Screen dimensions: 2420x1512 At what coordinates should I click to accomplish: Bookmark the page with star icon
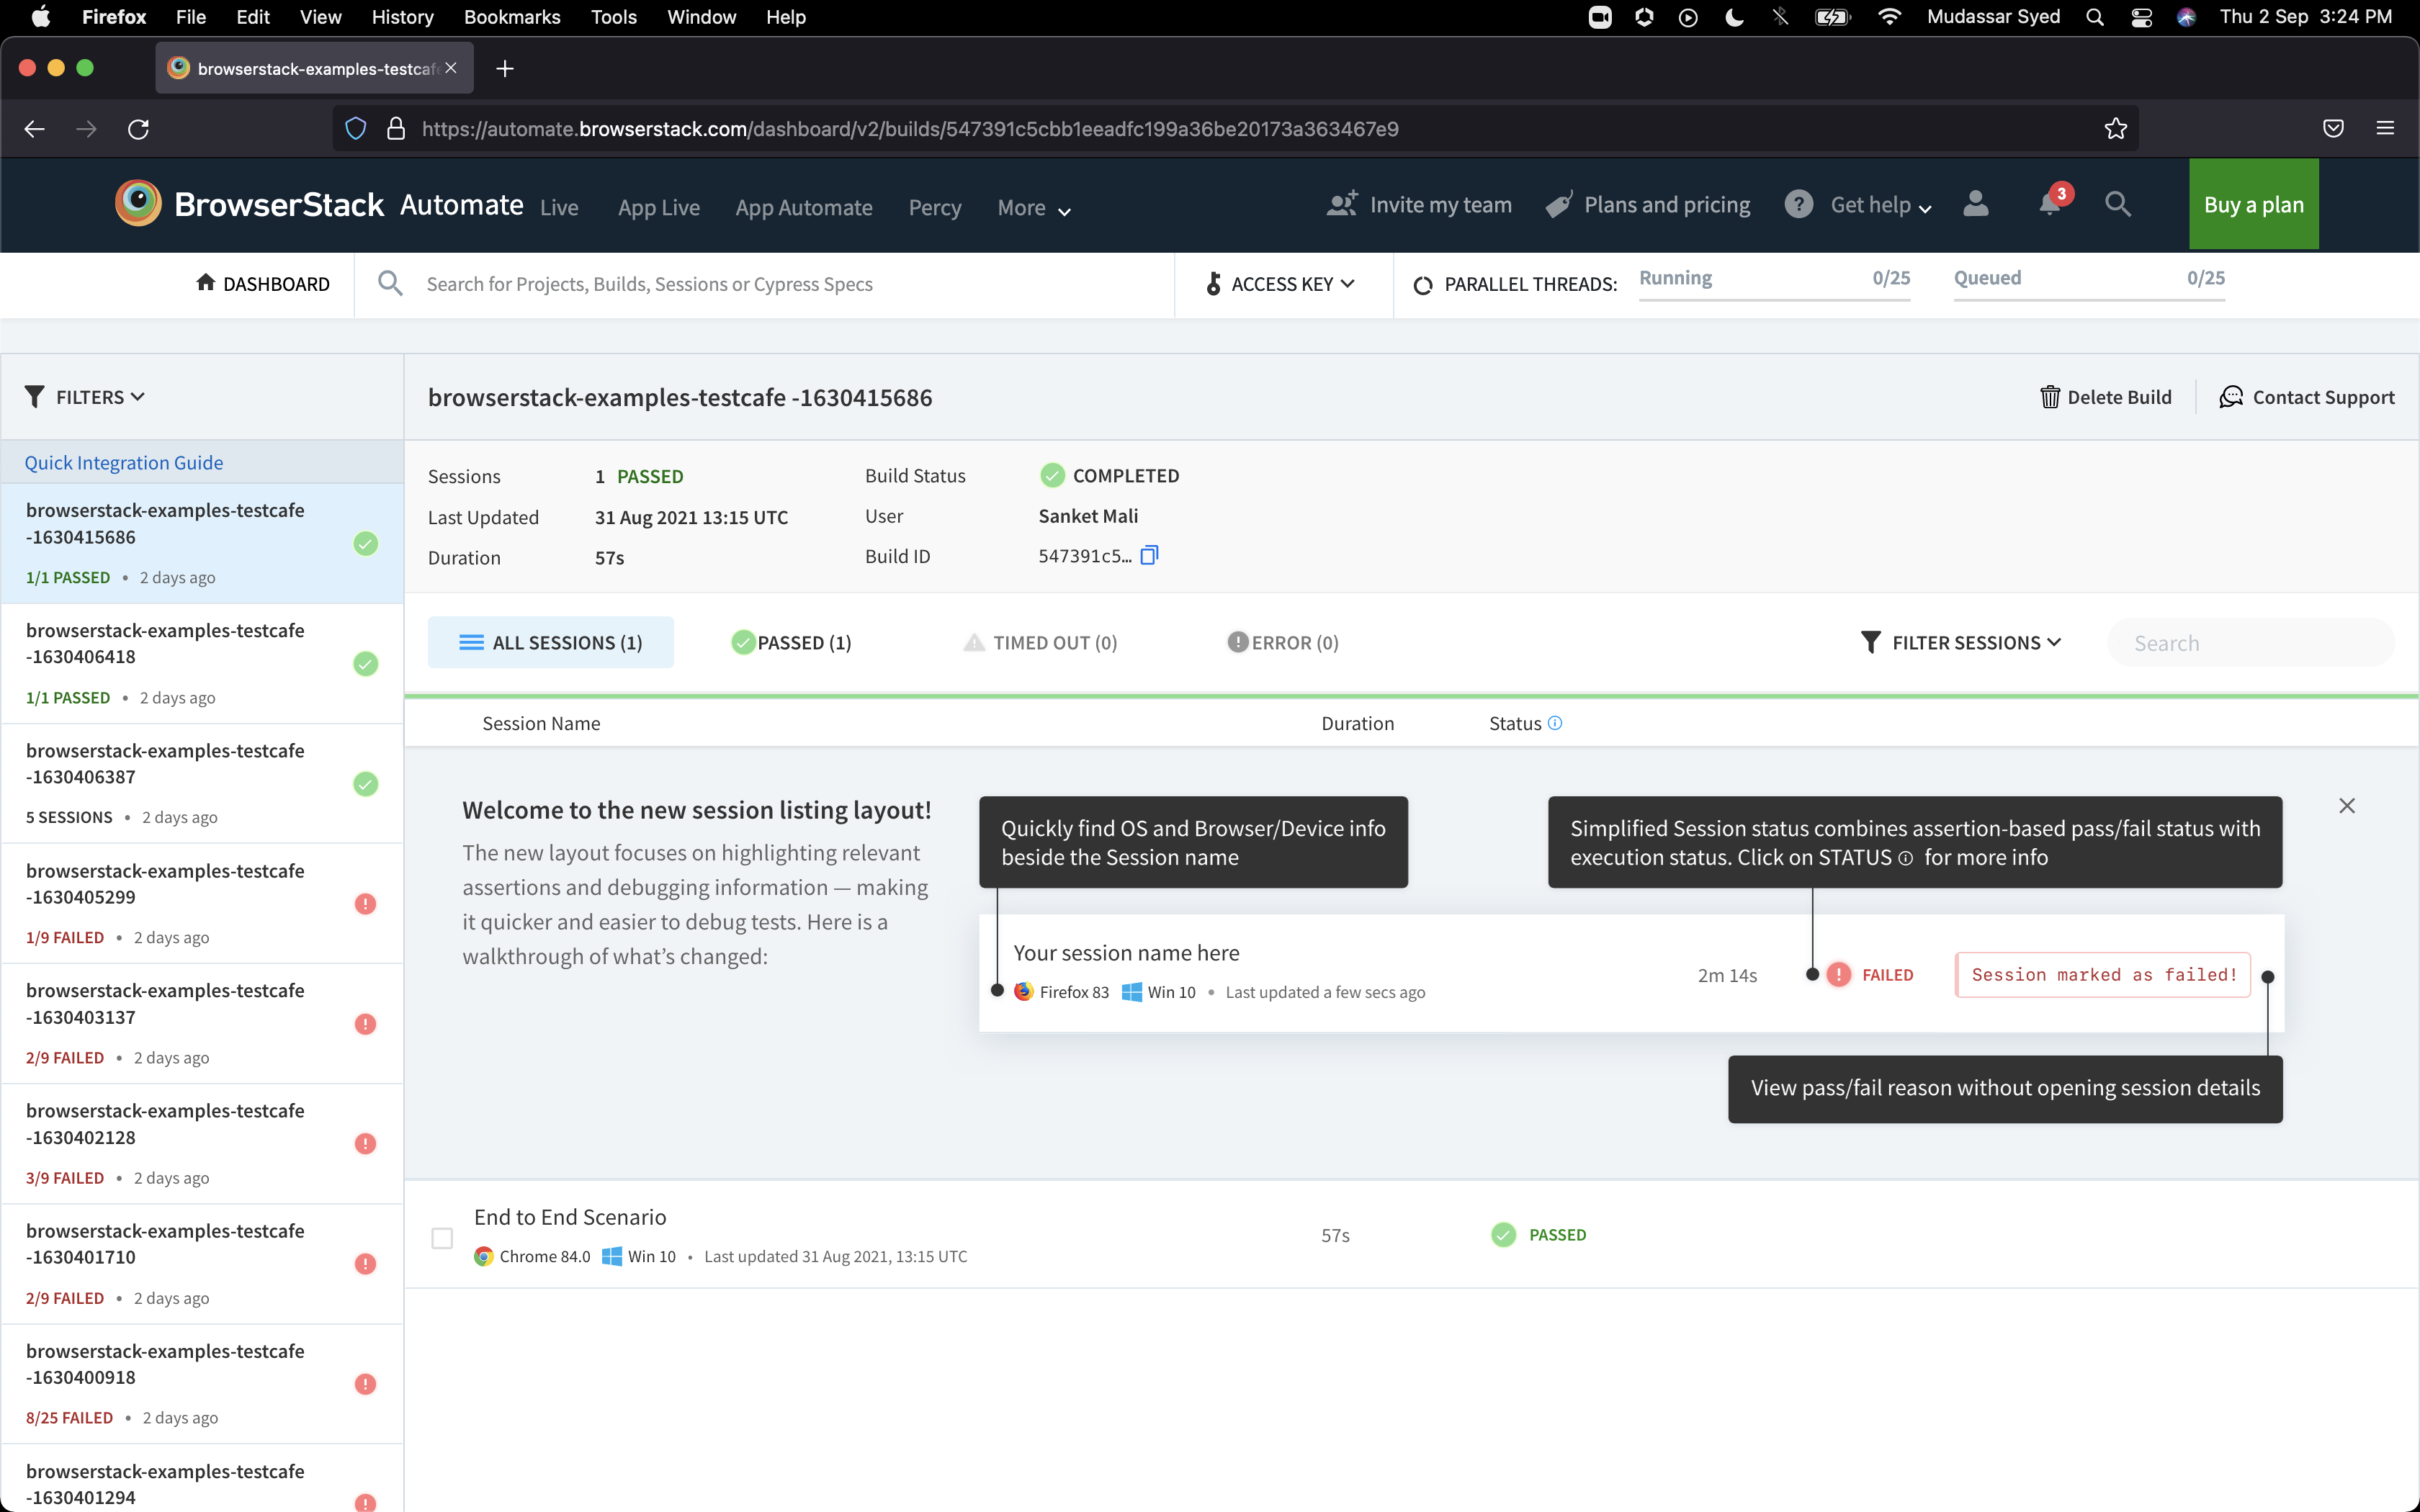(x=2115, y=129)
